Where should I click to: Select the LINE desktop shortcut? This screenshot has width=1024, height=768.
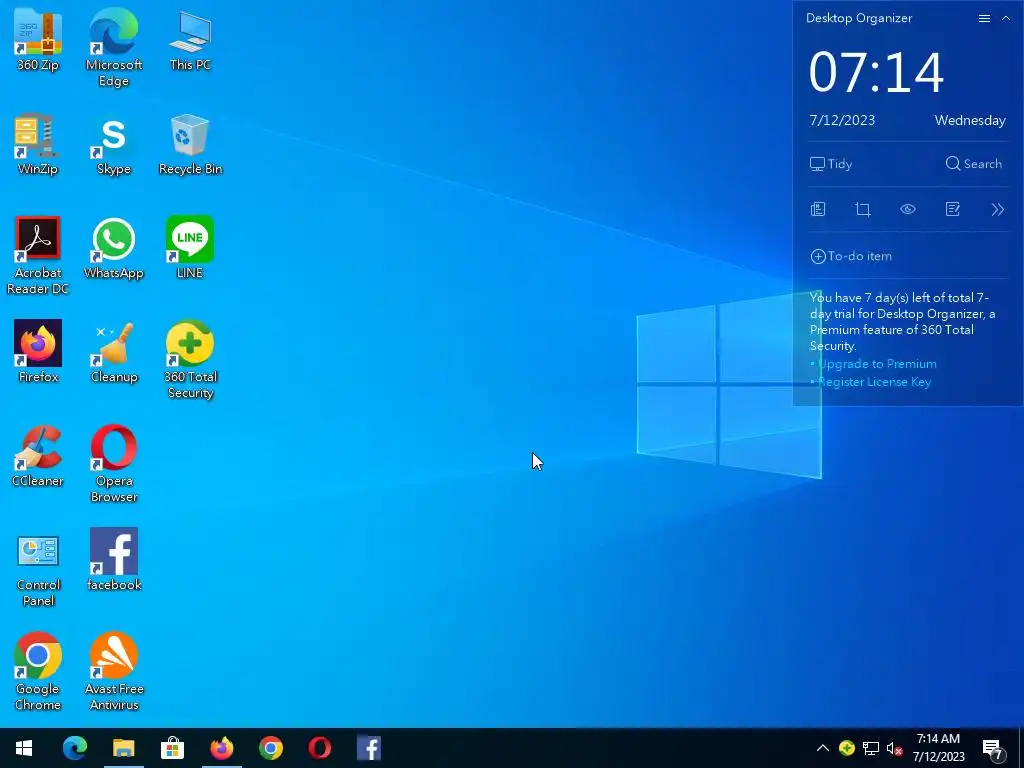pyautogui.click(x=190, y=248)
